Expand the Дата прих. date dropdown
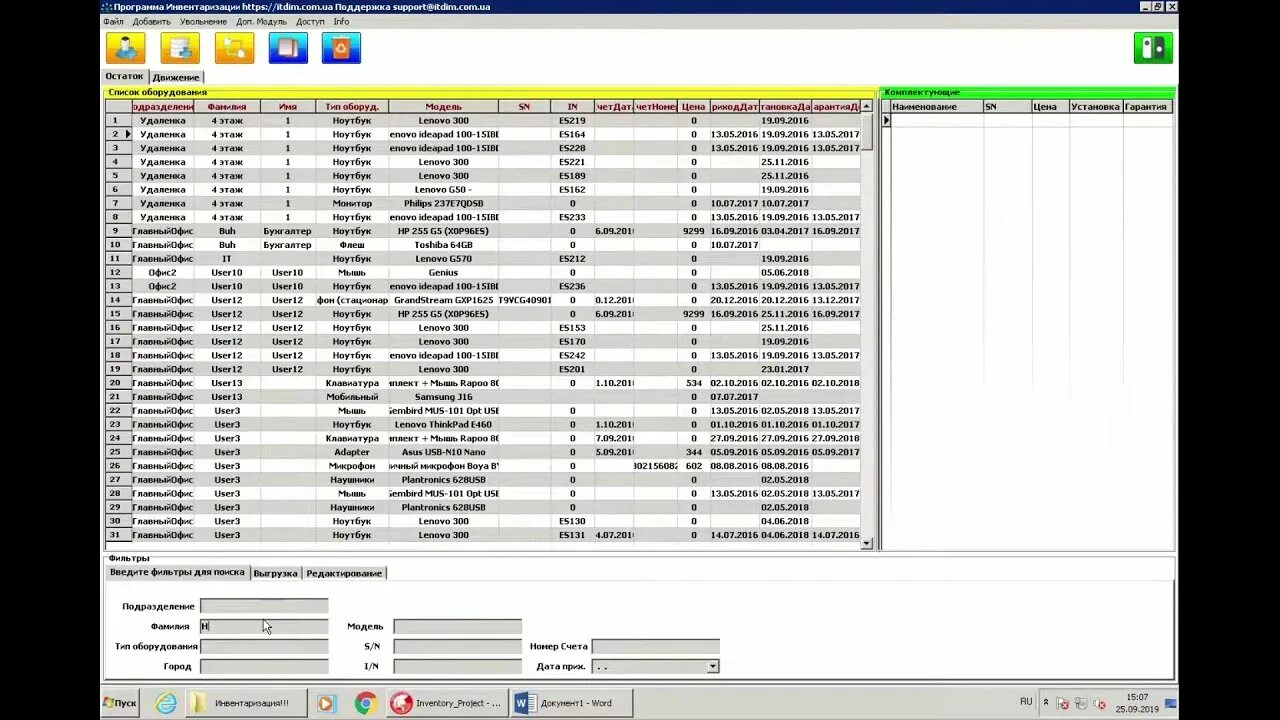 pos(712,666)
